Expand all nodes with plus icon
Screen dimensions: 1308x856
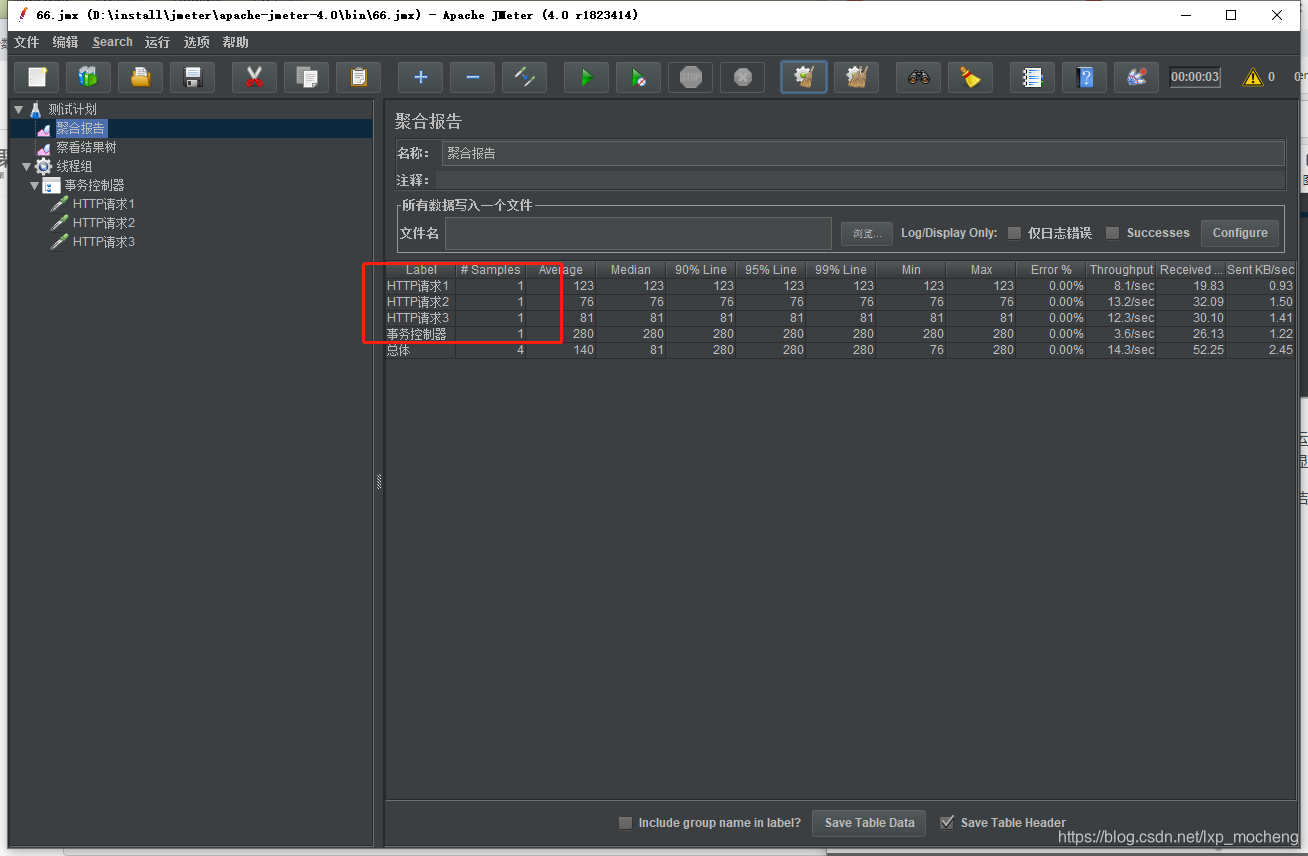[421, 77]
